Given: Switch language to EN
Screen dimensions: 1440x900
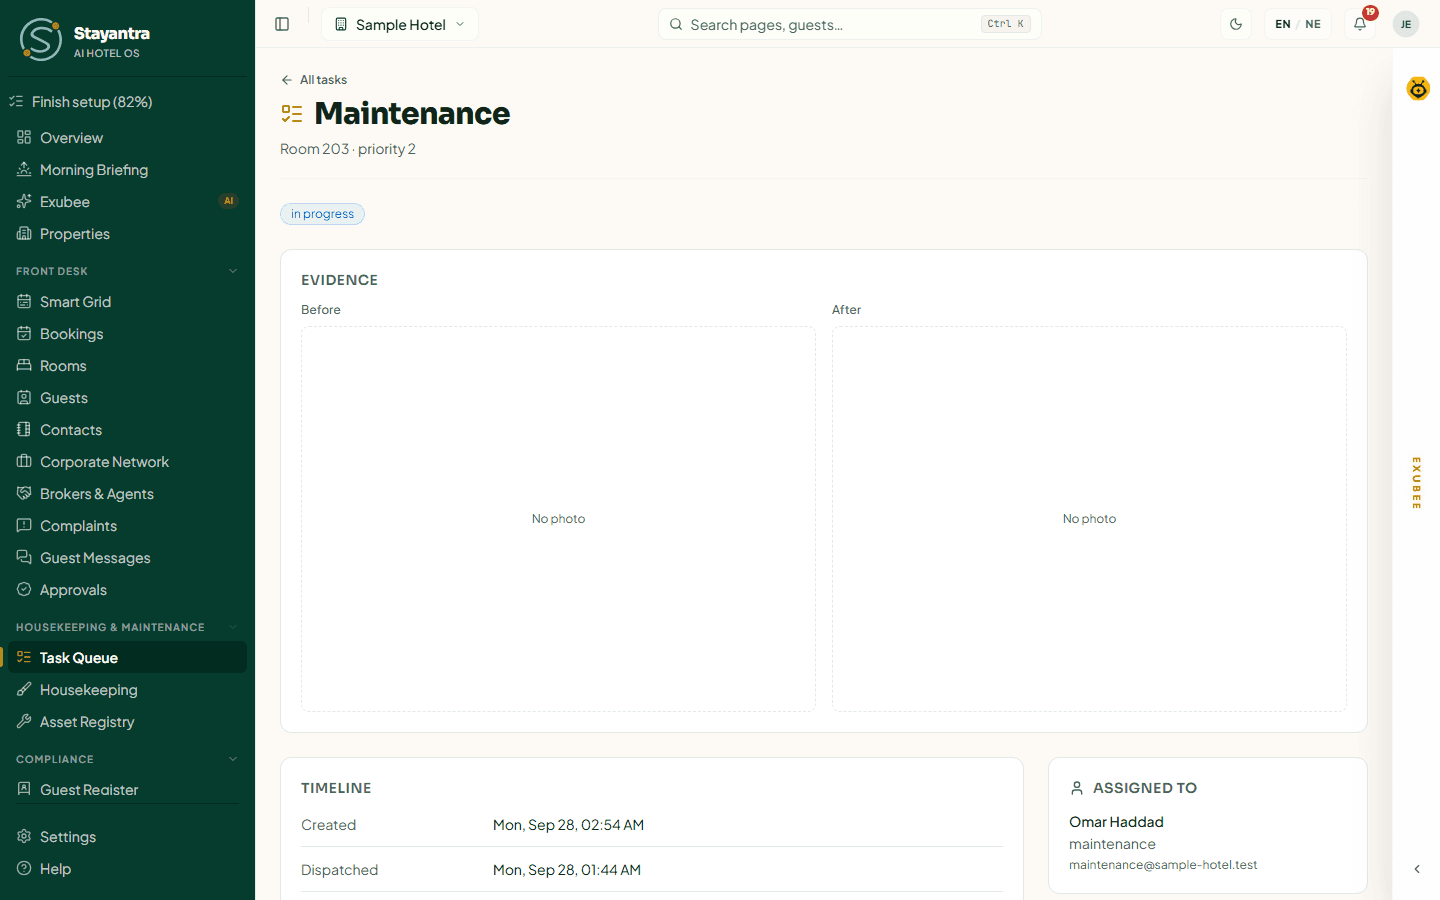Looking at the screenshot, I should tap(1283, 24).
